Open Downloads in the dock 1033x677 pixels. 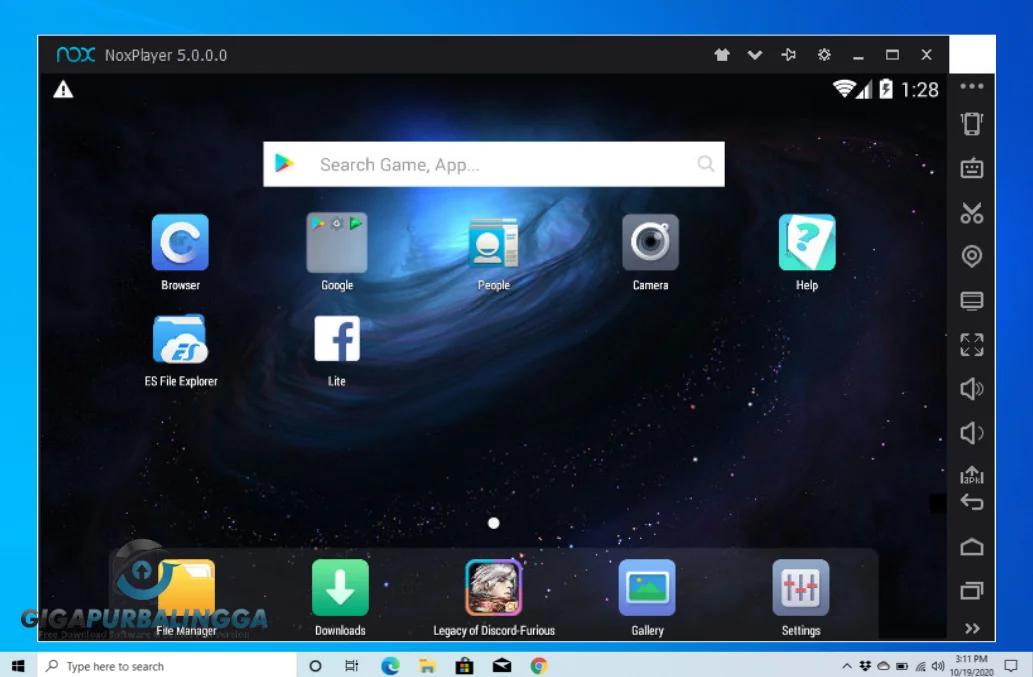pyautogui.click(x=340, y=587)
